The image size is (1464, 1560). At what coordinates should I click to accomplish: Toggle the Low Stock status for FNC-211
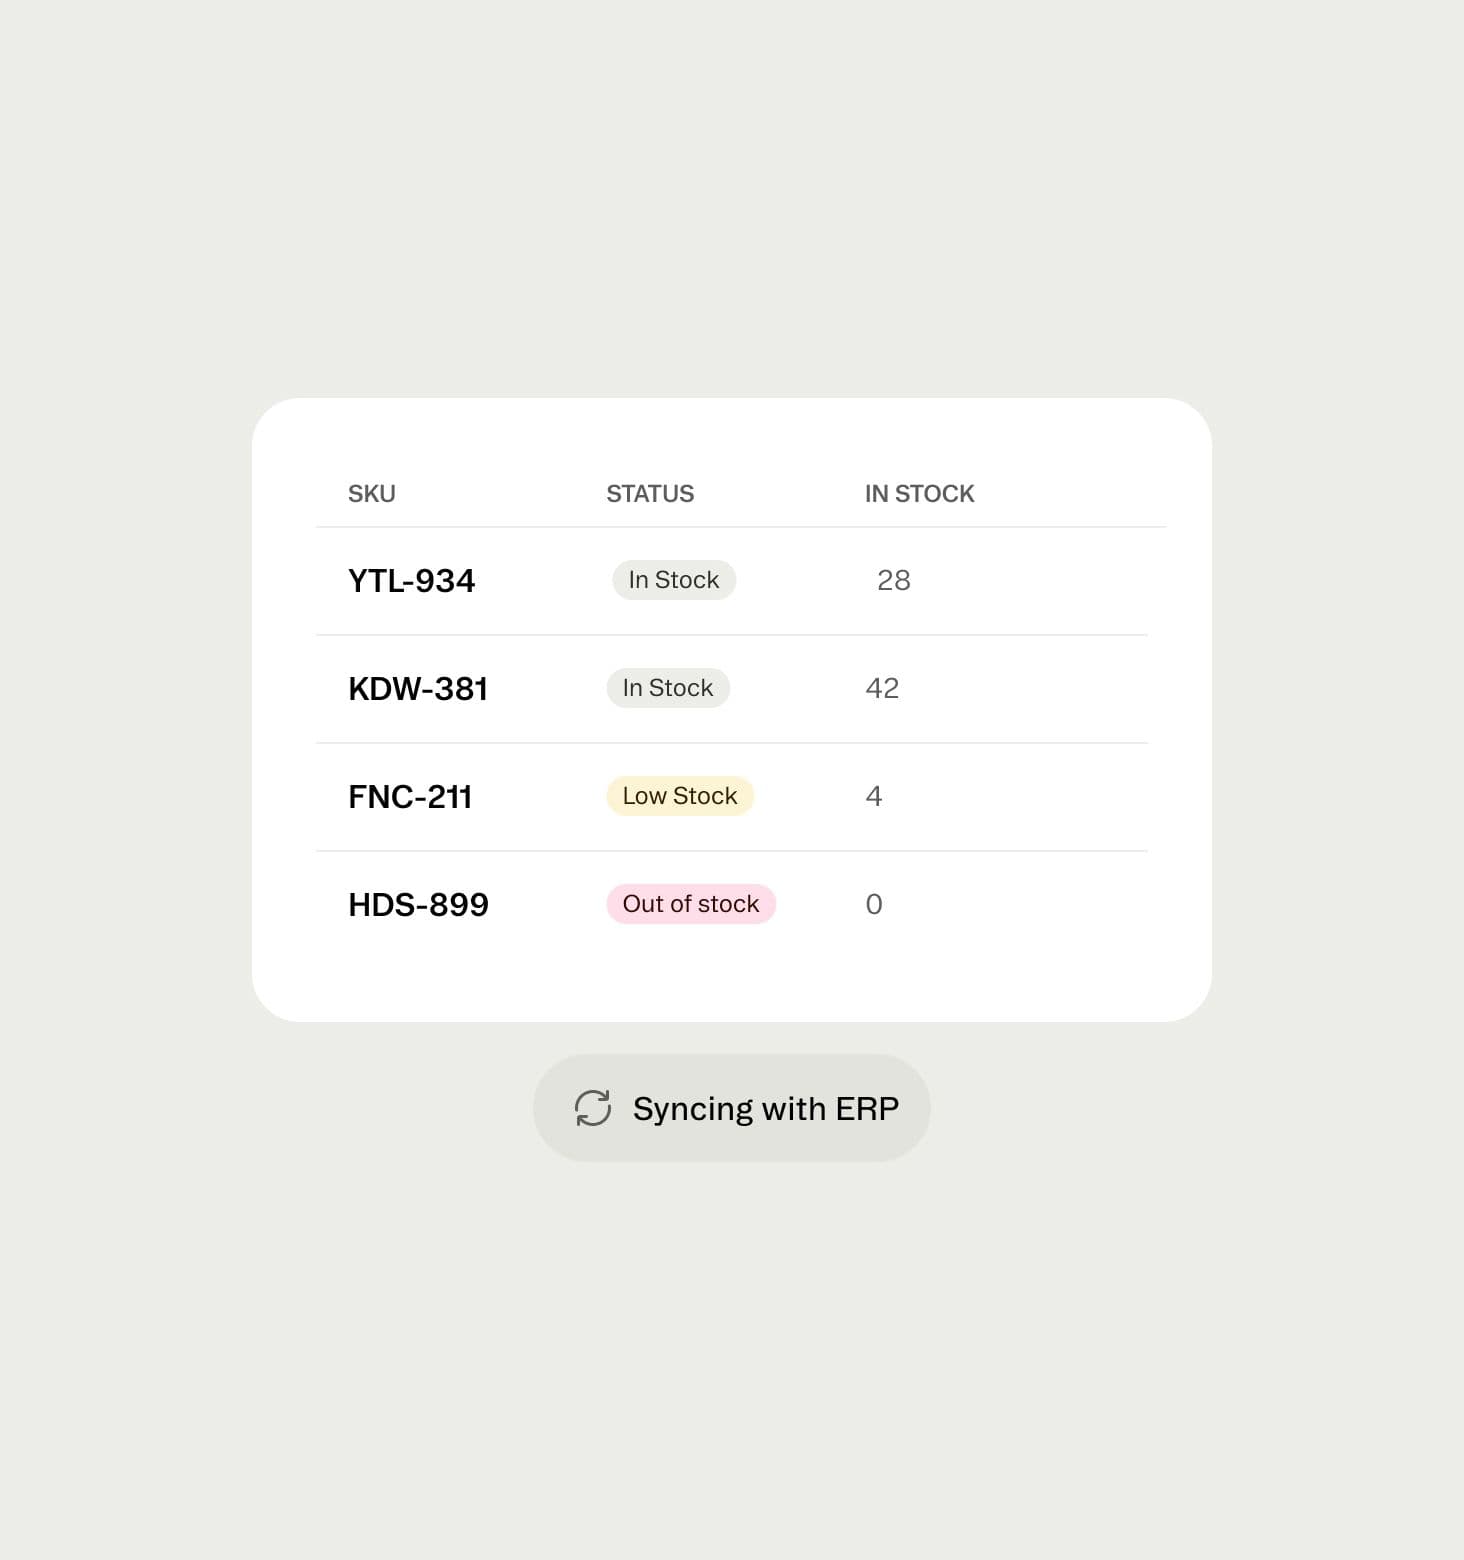(x=679, y=795)
